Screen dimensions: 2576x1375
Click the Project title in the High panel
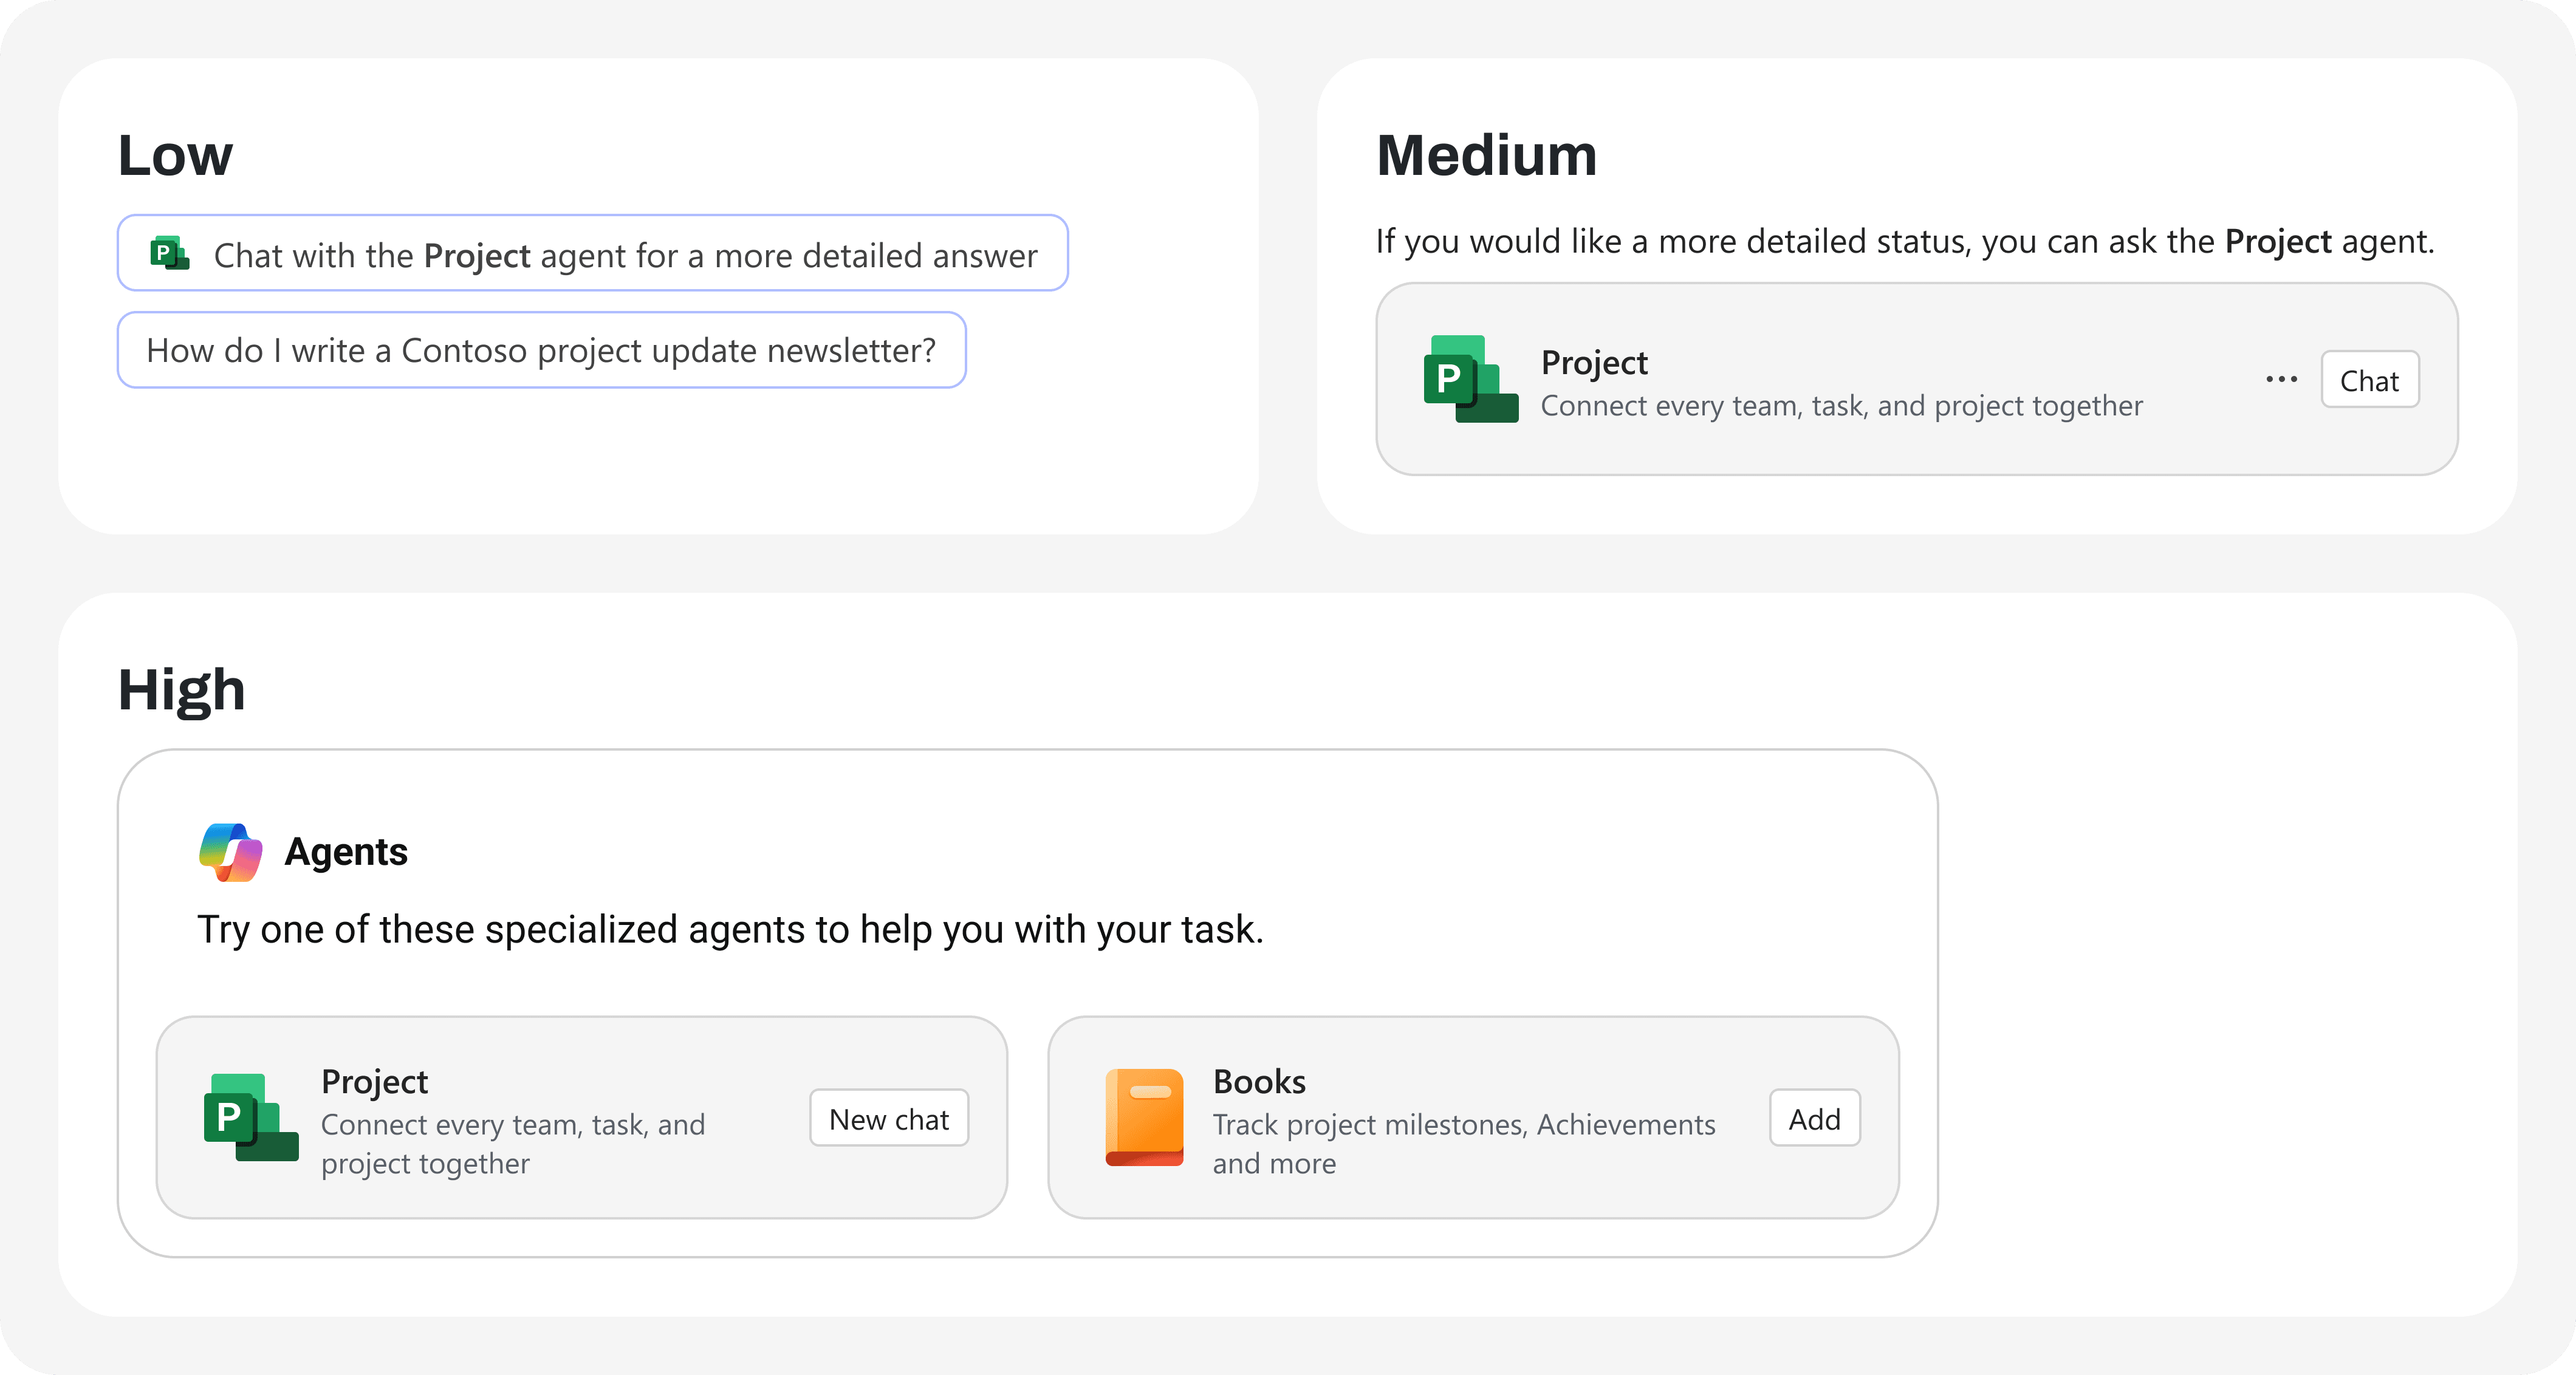pyautogui.click(x=374, y=1081)
